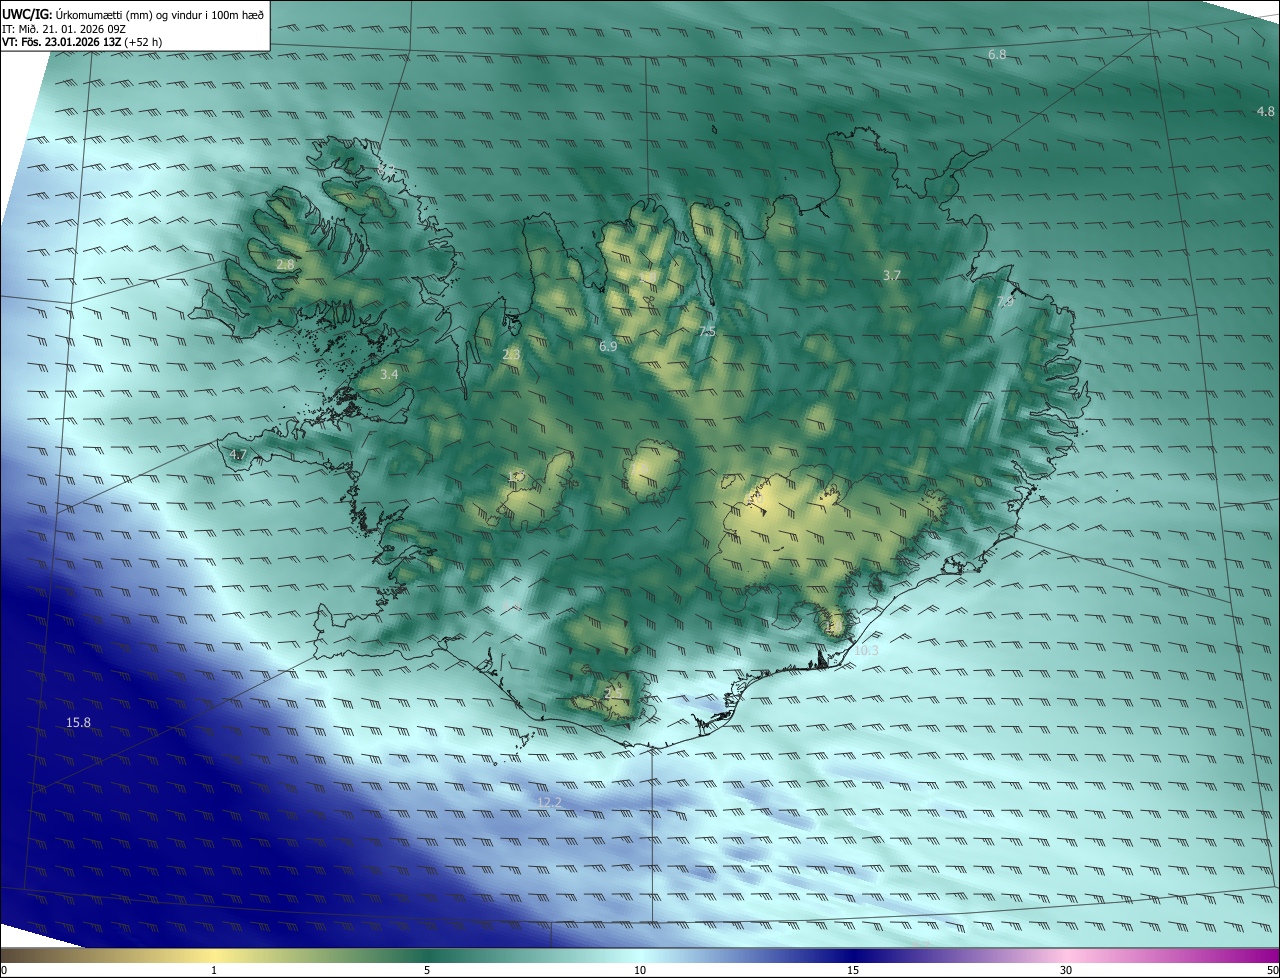Click the 5 tick on the color scale

pos(427,970)
